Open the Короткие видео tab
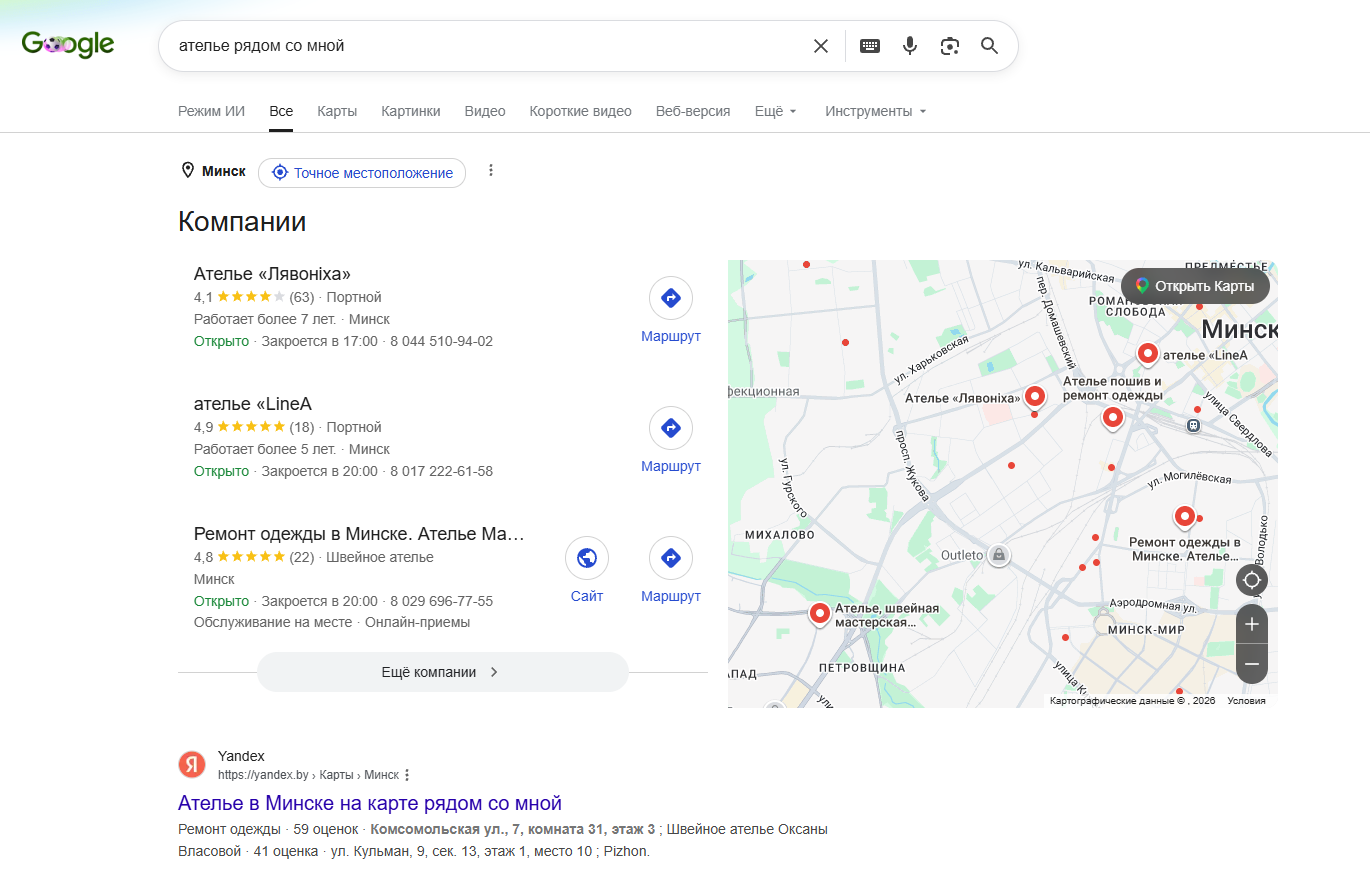Screen dimensions: 1370x877 click(581, 111)
